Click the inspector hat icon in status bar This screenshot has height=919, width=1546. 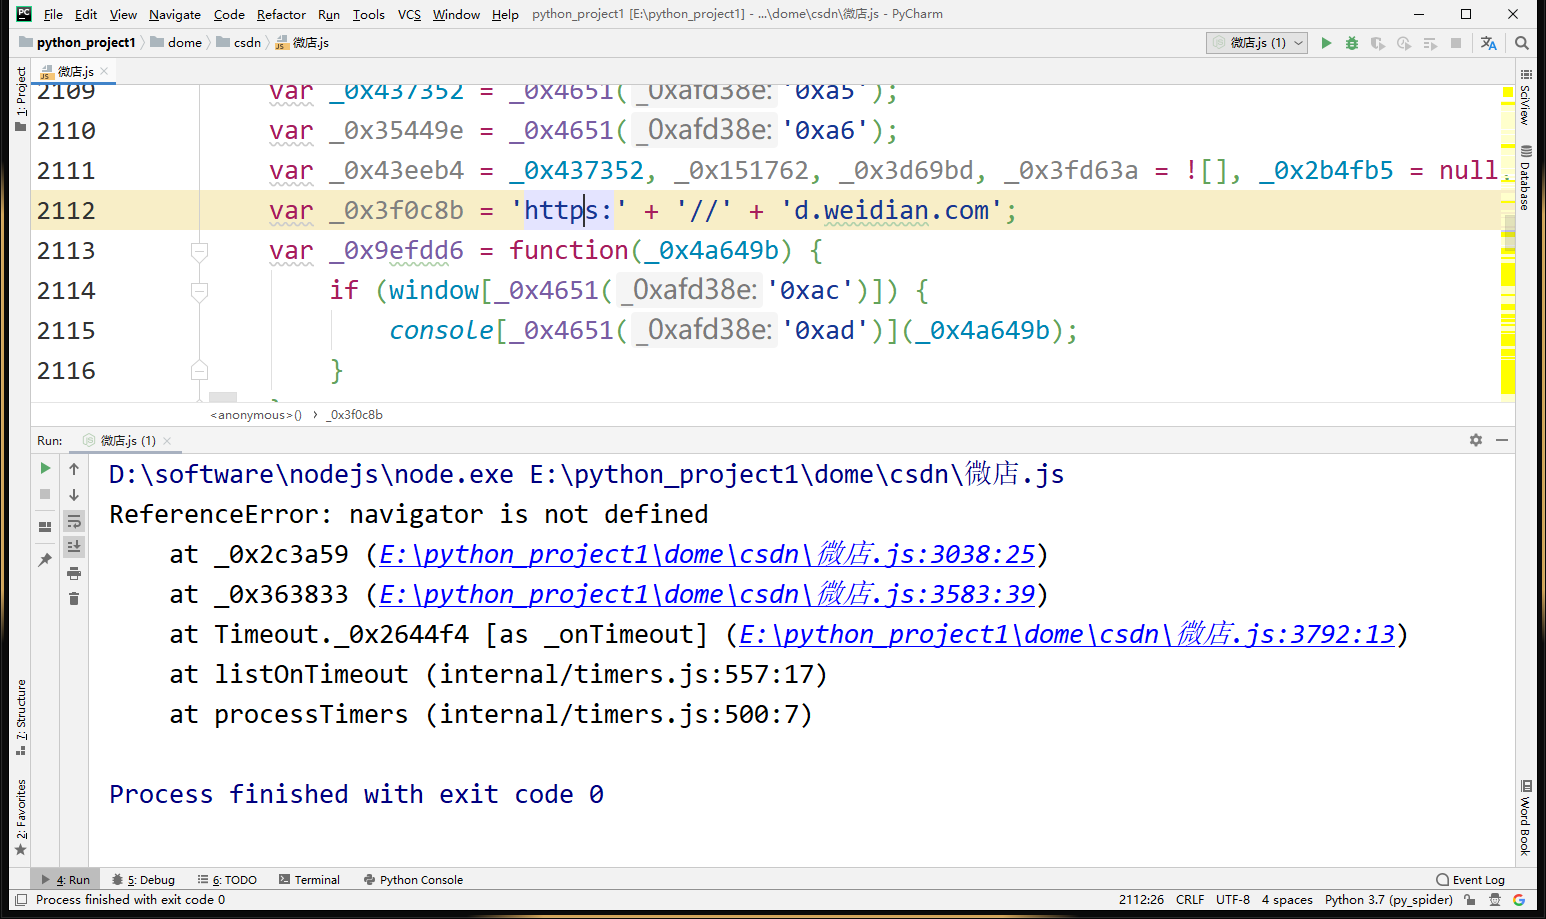(1495, 900)
